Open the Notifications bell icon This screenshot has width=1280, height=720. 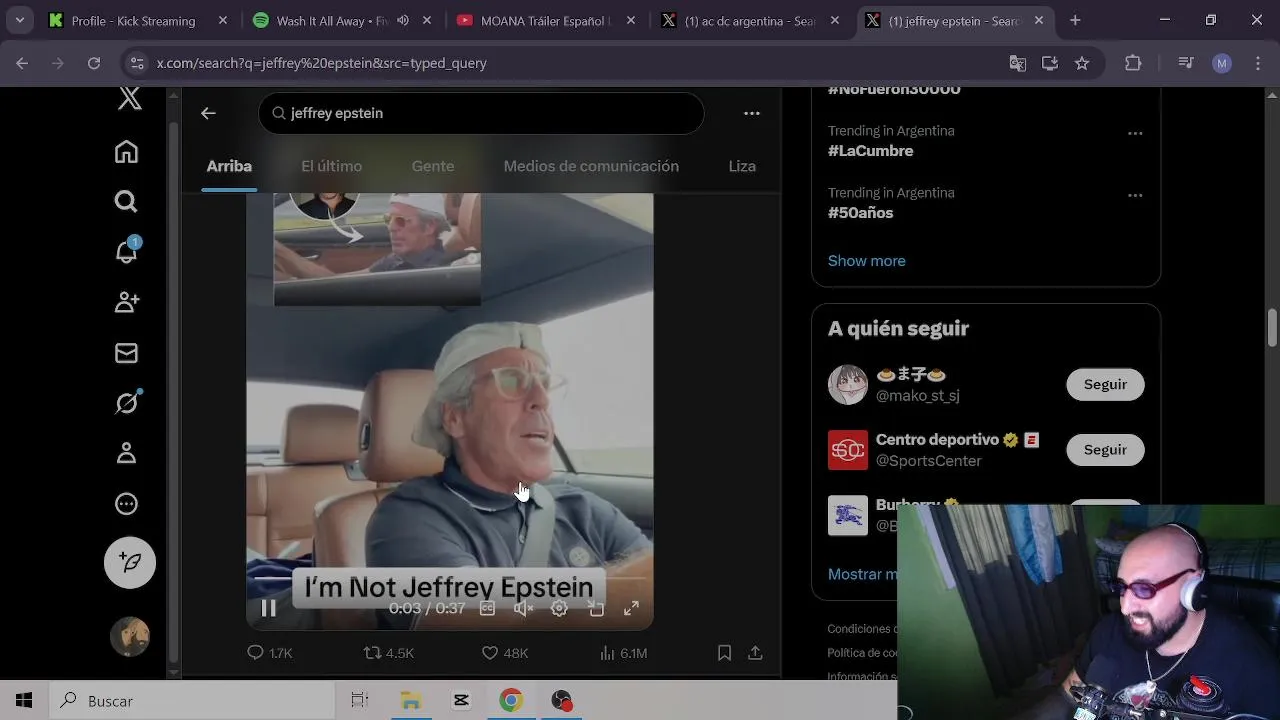pyautogui.click(x=126, y=251)
